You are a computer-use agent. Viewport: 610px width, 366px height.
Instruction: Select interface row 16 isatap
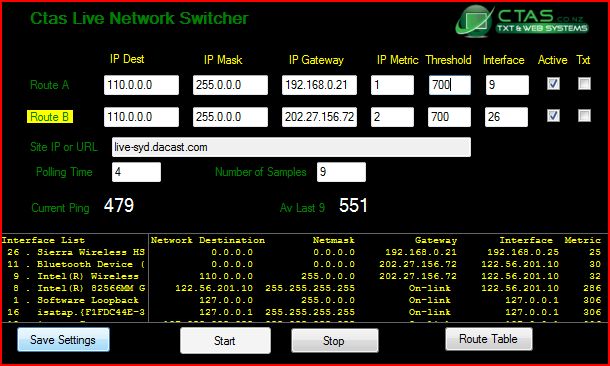[76, 312]
